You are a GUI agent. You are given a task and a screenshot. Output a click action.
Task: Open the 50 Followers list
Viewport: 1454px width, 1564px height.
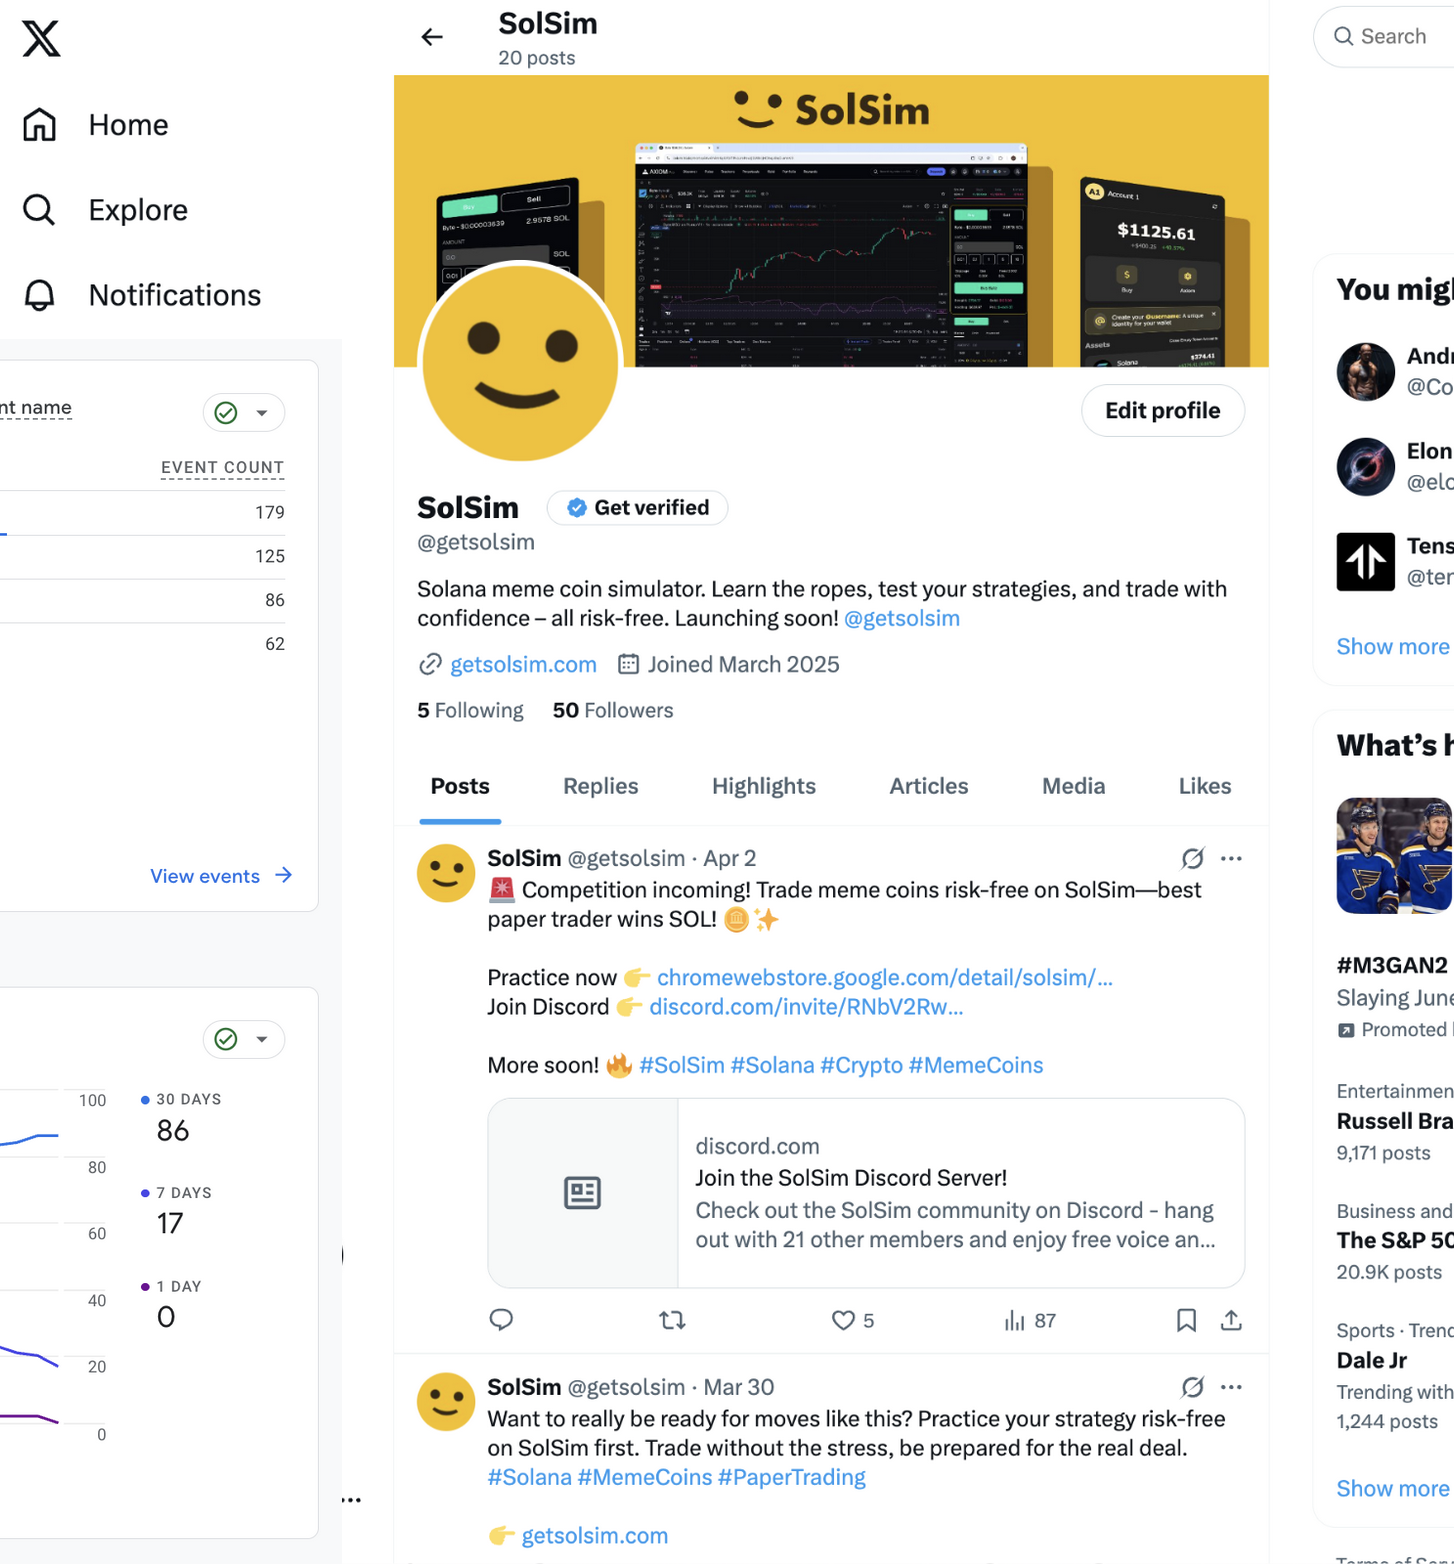pyautogui.click(x=613, y=711)
